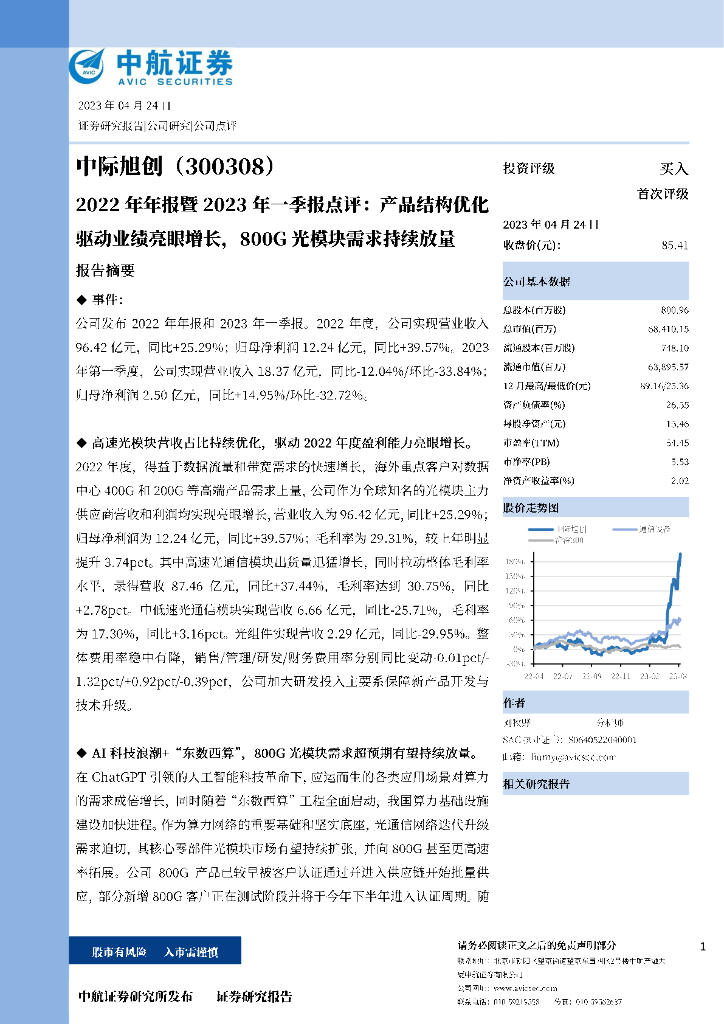Click the 22-11 axis label on chart
The image size is (724, 1024).
(621, 676)
